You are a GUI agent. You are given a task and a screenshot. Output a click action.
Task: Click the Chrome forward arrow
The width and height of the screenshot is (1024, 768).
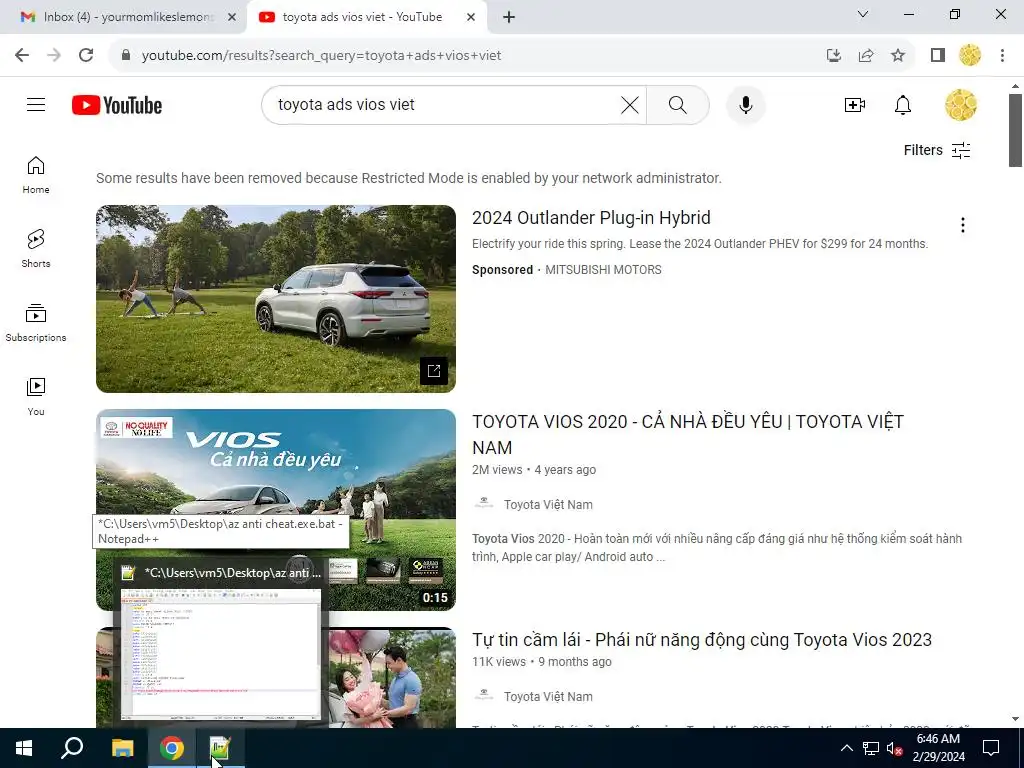(x=54, y=55)
